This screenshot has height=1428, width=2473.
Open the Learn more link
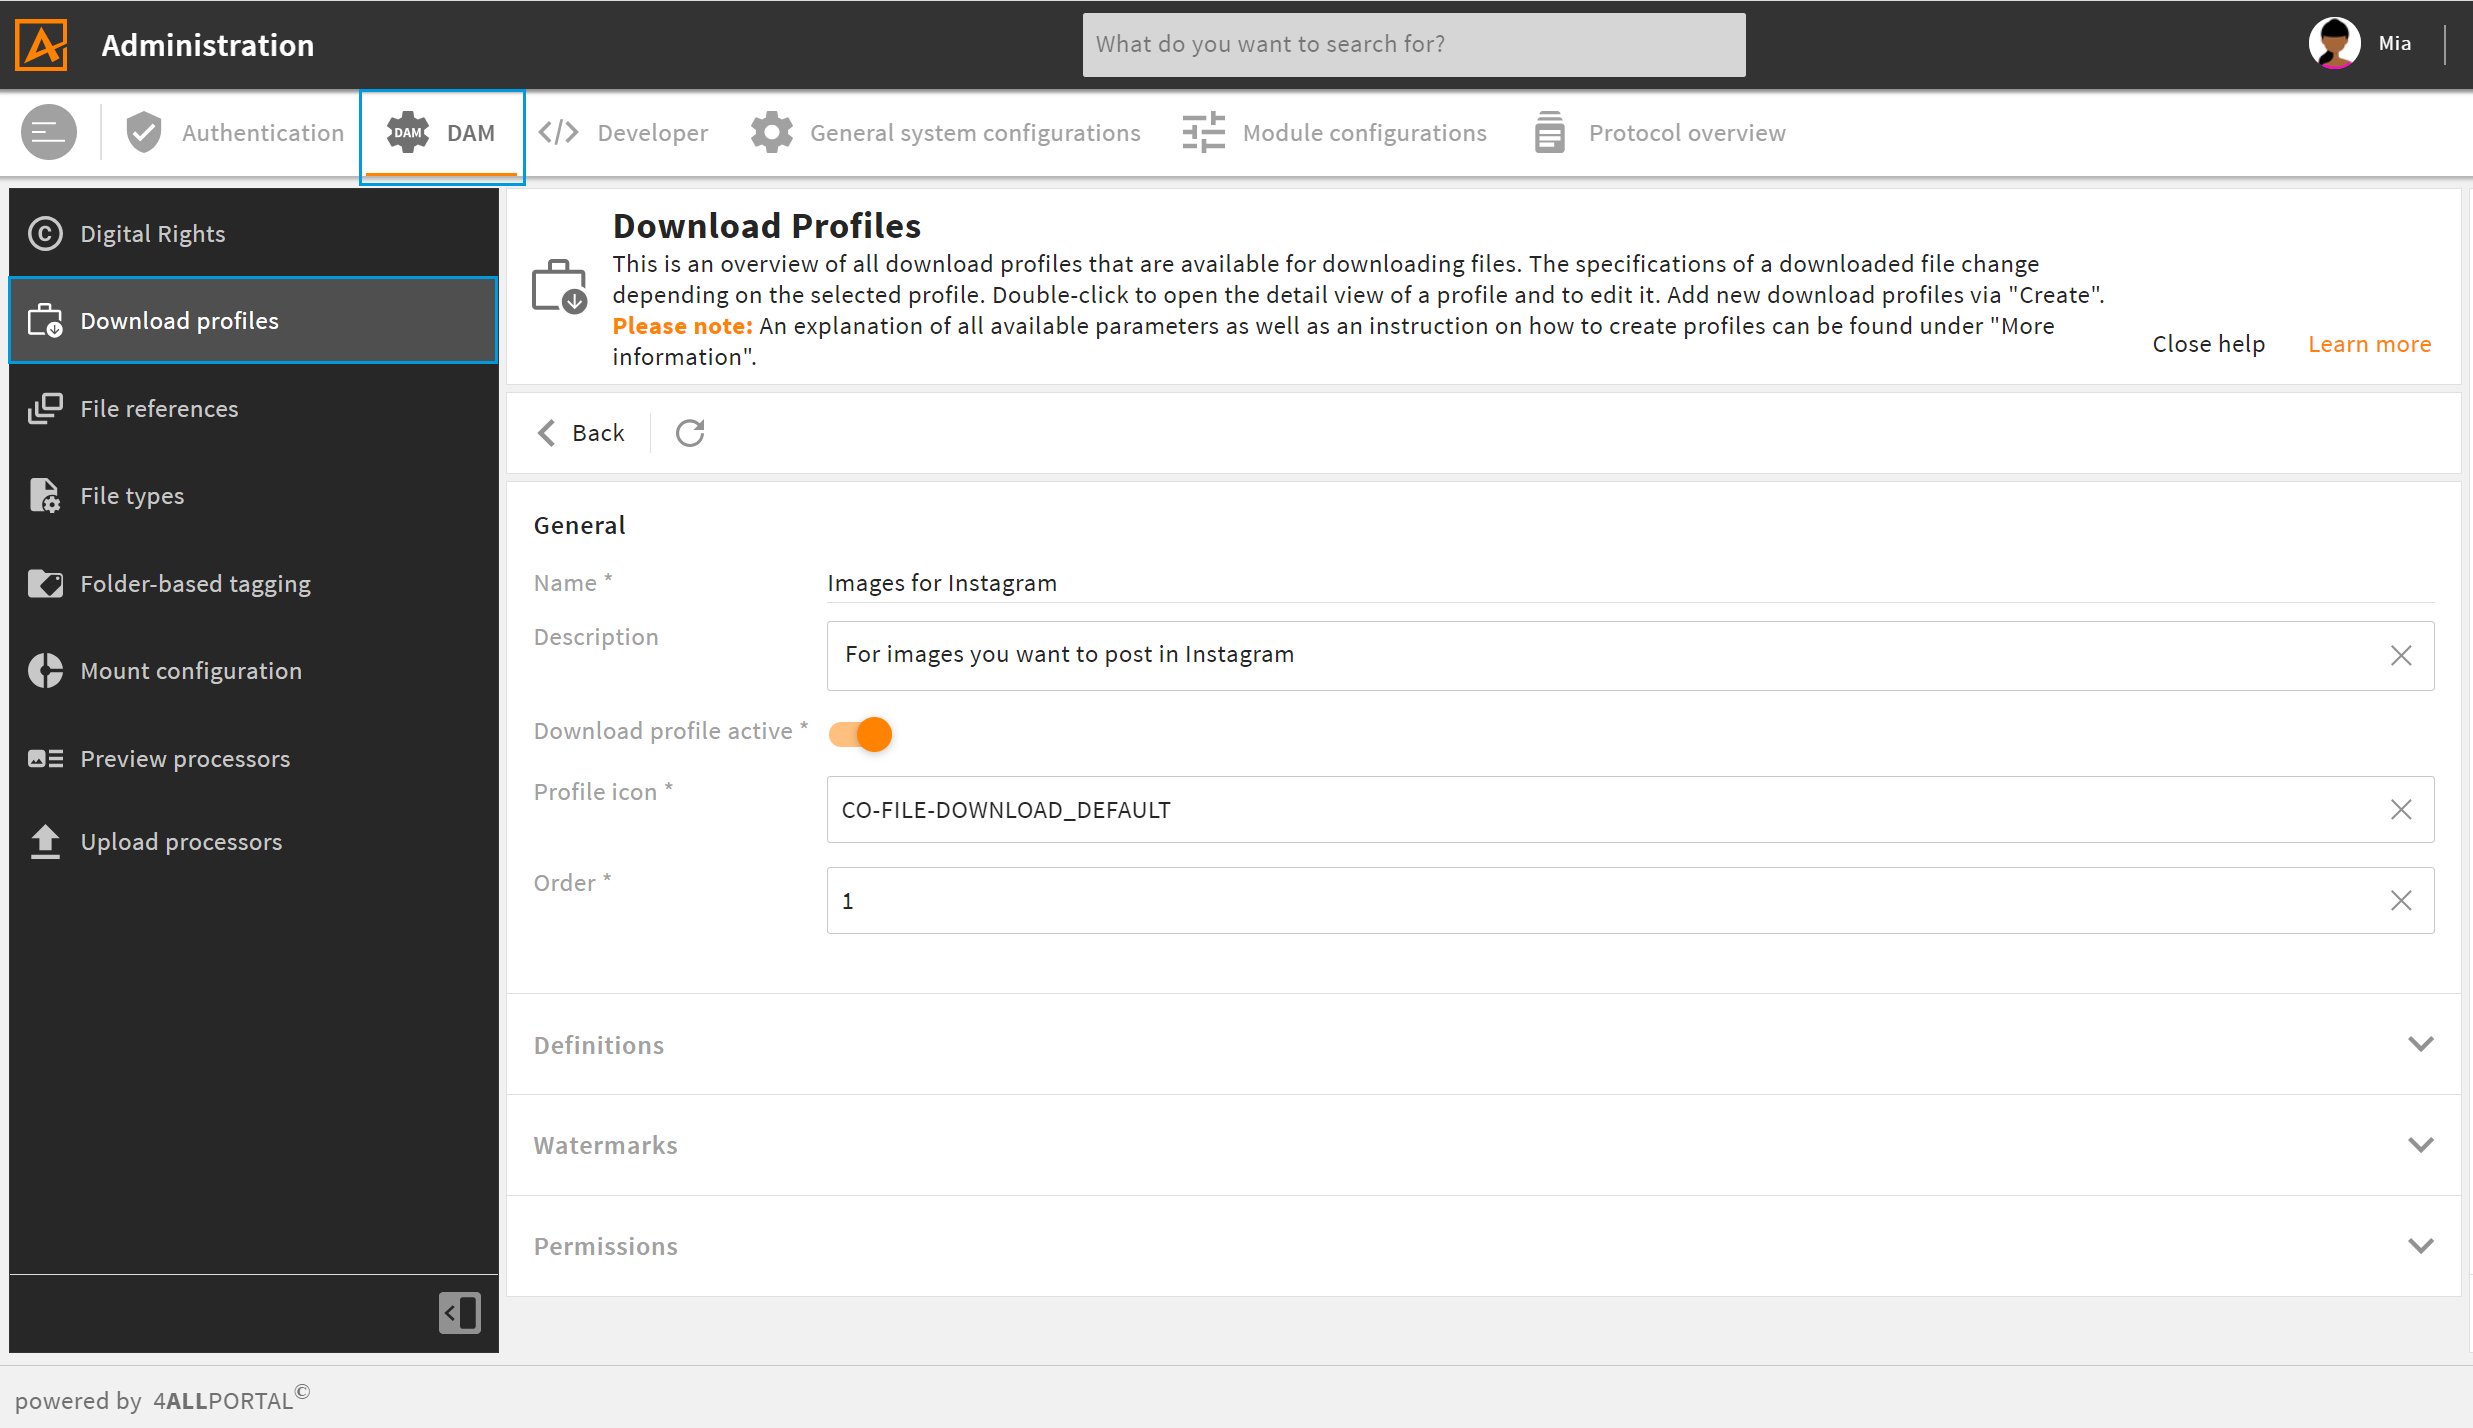point(2369,344)
